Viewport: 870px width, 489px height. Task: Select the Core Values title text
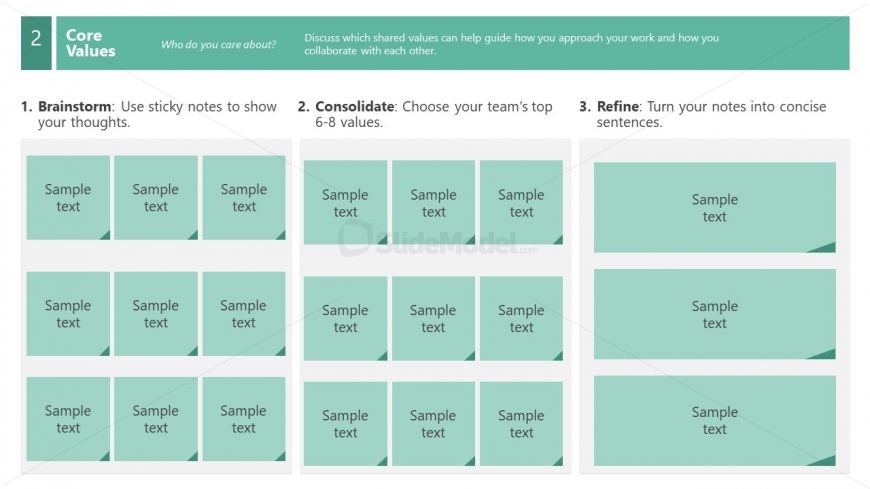[x=90, y=43]
